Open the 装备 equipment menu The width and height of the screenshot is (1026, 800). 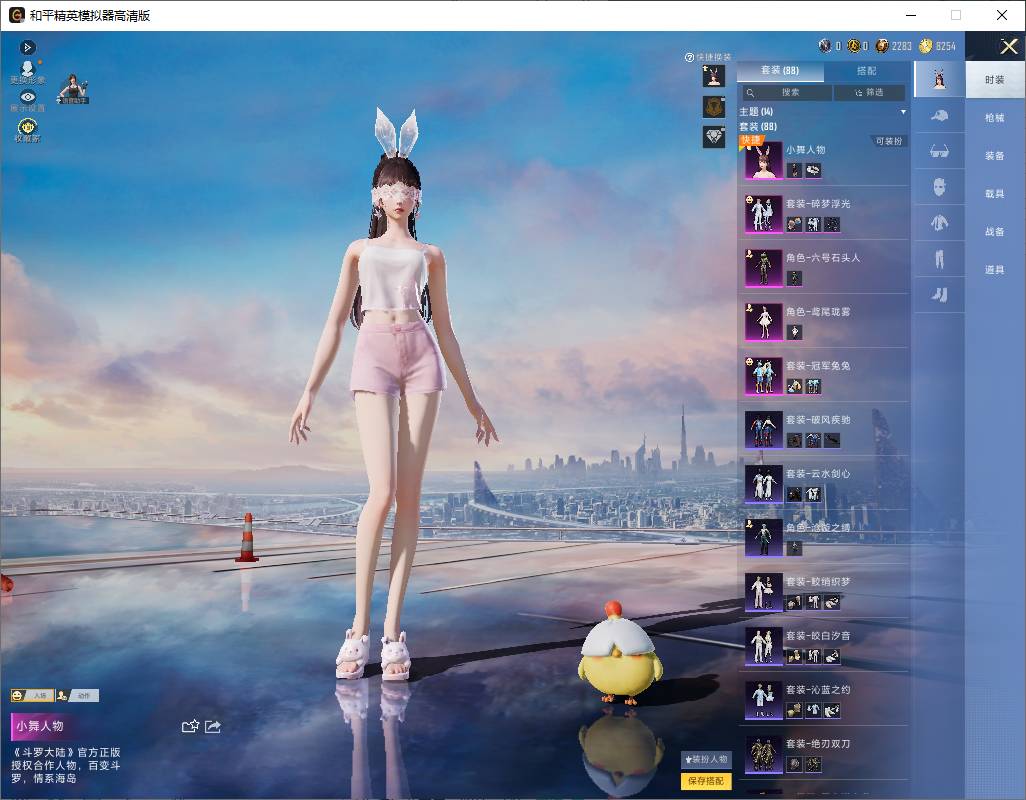(995, 156)
